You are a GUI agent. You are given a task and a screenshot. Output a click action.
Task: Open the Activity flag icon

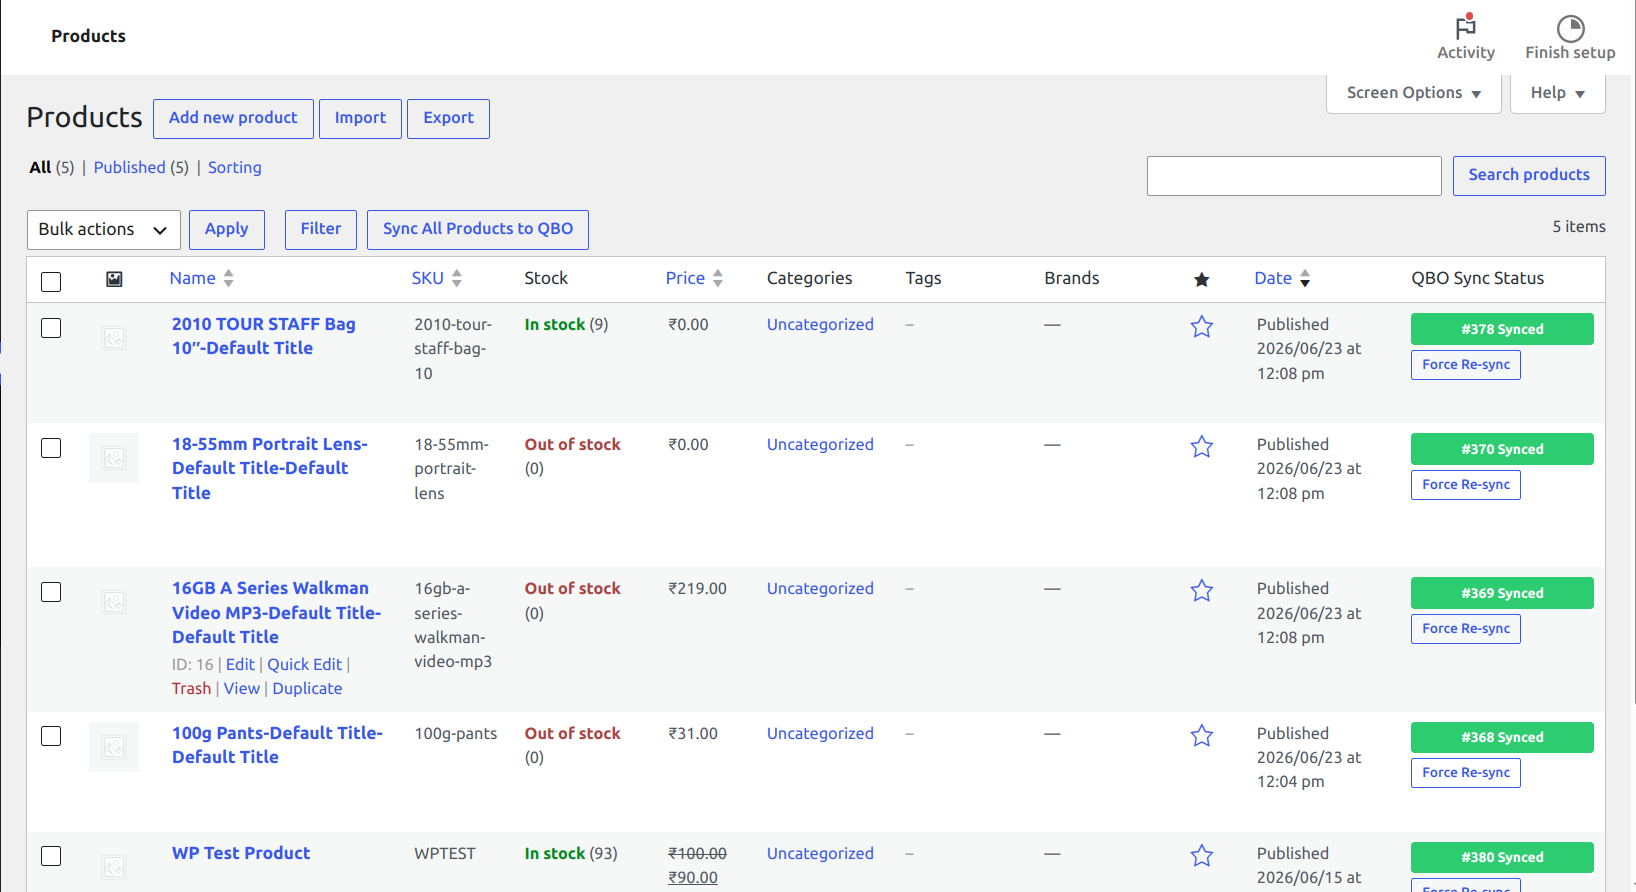[1466, 27]
